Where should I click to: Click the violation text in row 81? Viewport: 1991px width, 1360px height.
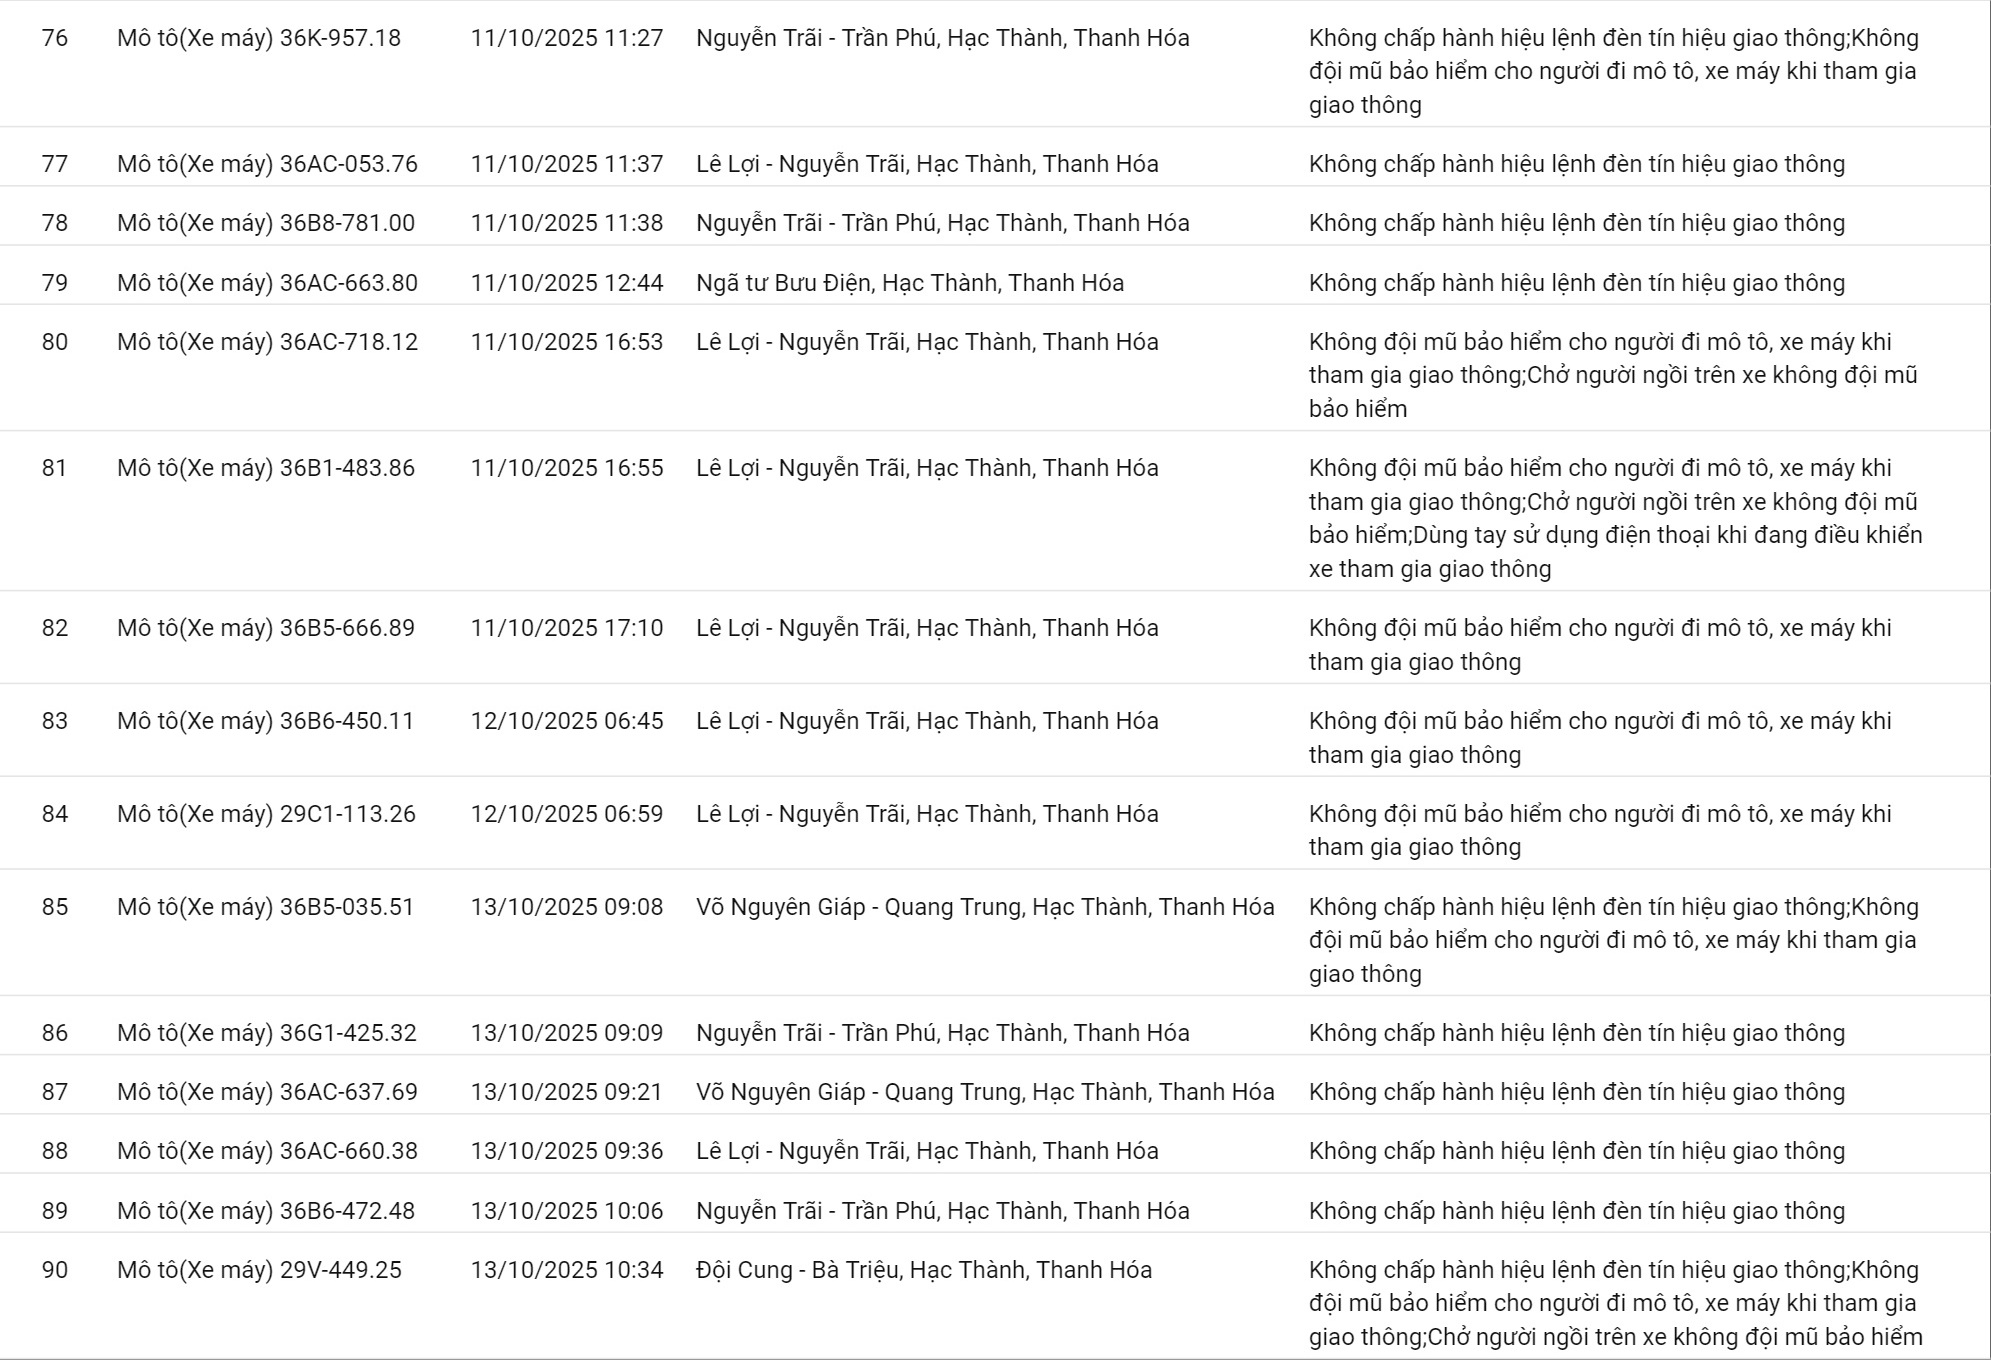(x=1614, y=518)
